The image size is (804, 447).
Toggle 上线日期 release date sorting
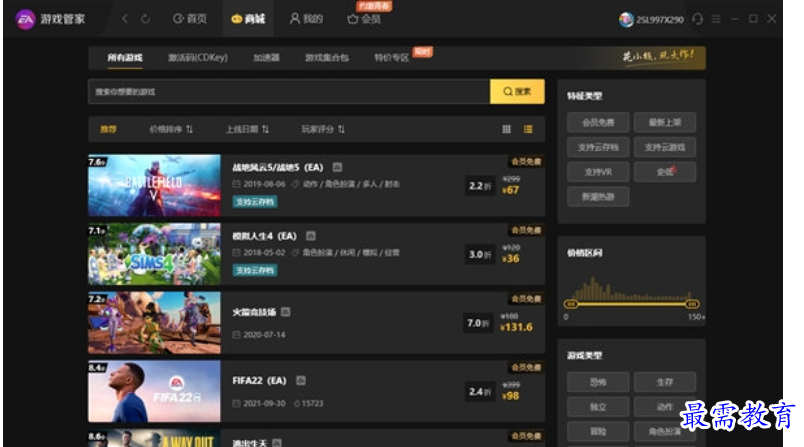247,129
